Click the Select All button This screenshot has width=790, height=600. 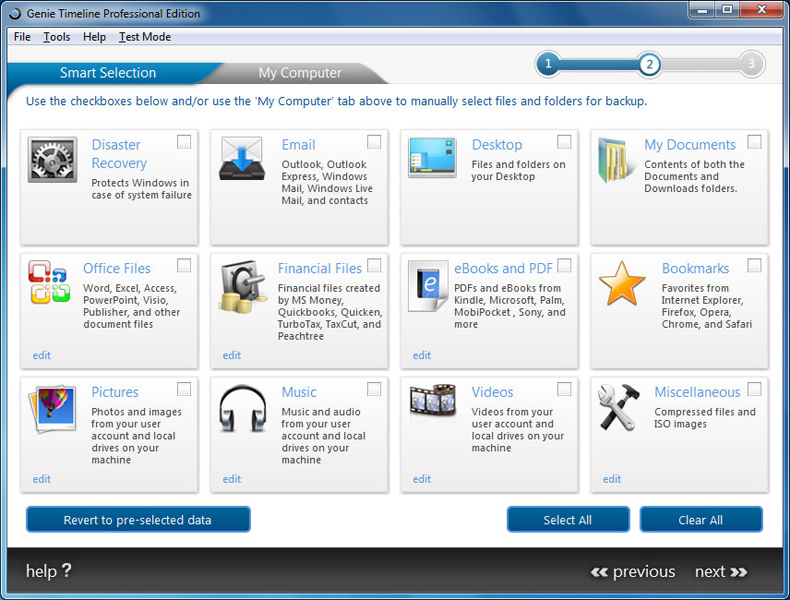coord(568,519)
